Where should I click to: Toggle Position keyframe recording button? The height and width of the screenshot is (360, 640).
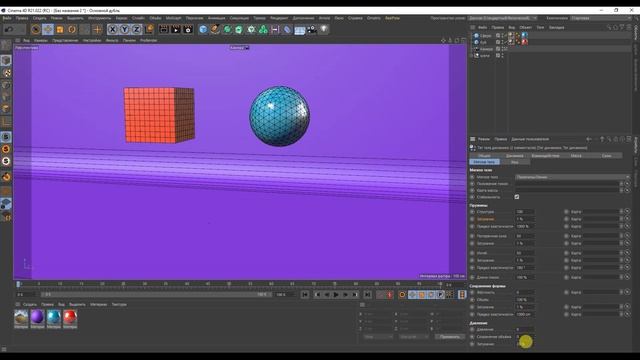tap(412, 294)
